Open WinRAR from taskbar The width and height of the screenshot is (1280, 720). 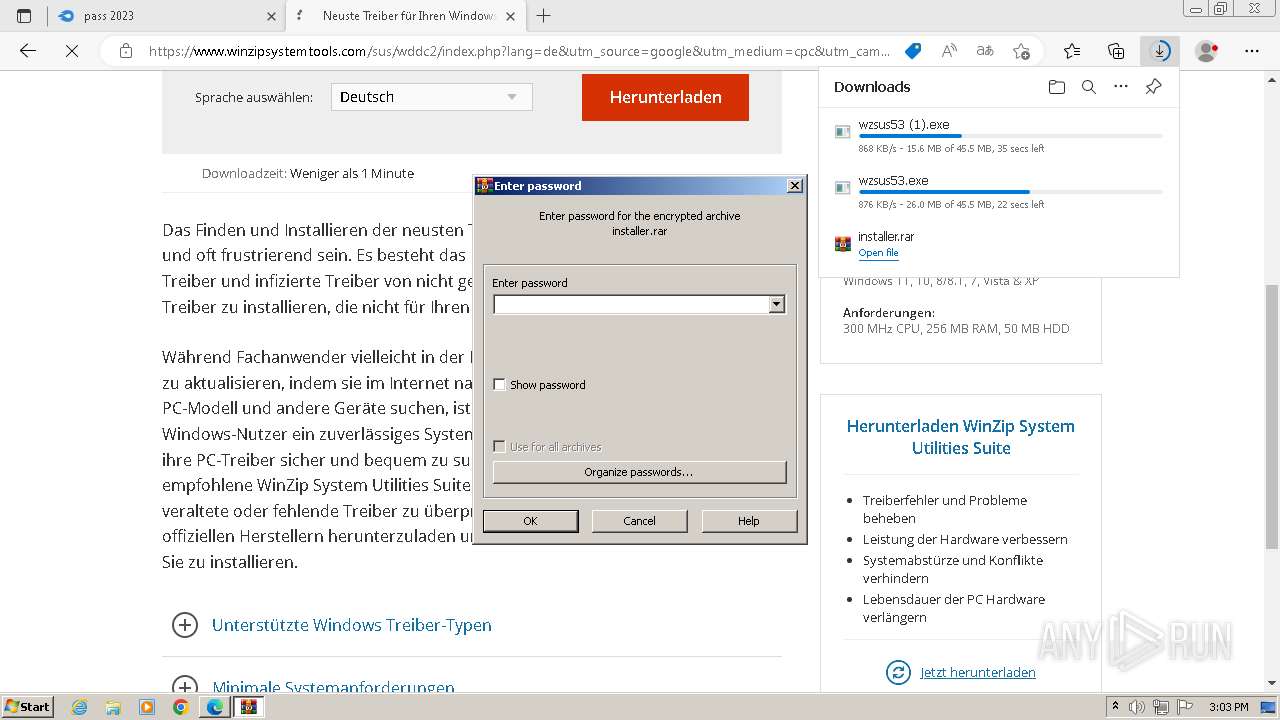click(x=248, y=707)
